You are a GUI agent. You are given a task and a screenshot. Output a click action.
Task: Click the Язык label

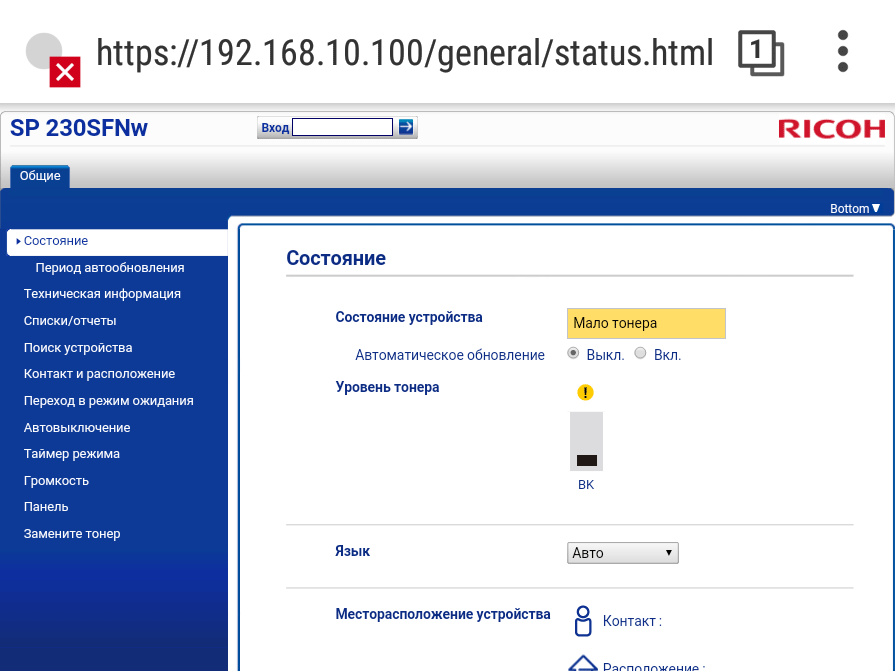tap(352, 551)
